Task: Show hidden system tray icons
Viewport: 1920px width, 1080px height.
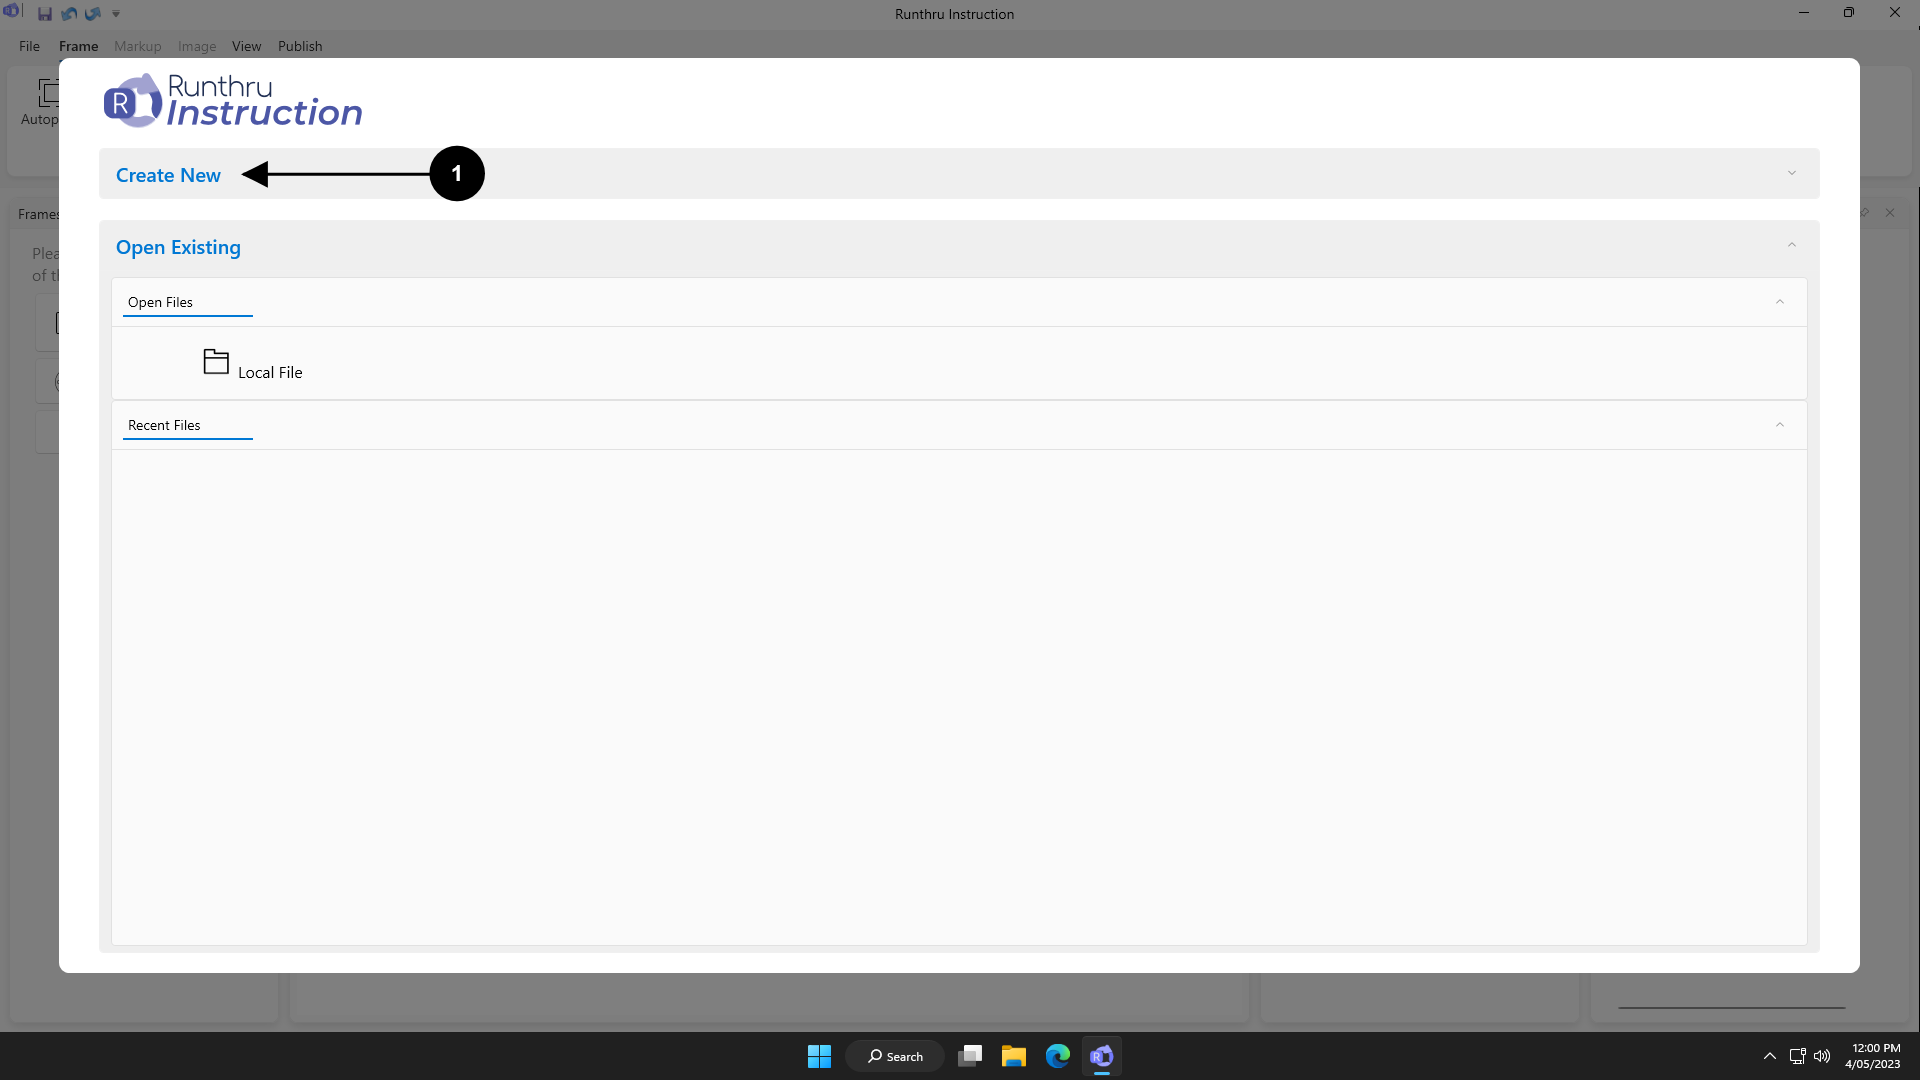Action: (1769, 1056)
